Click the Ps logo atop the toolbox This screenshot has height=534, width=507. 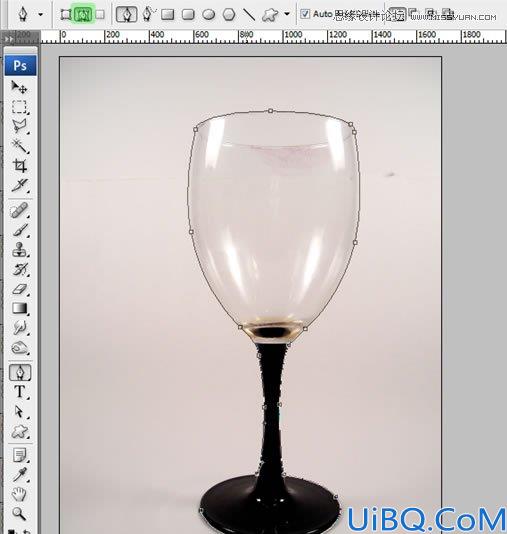click(x=20, y=65)
